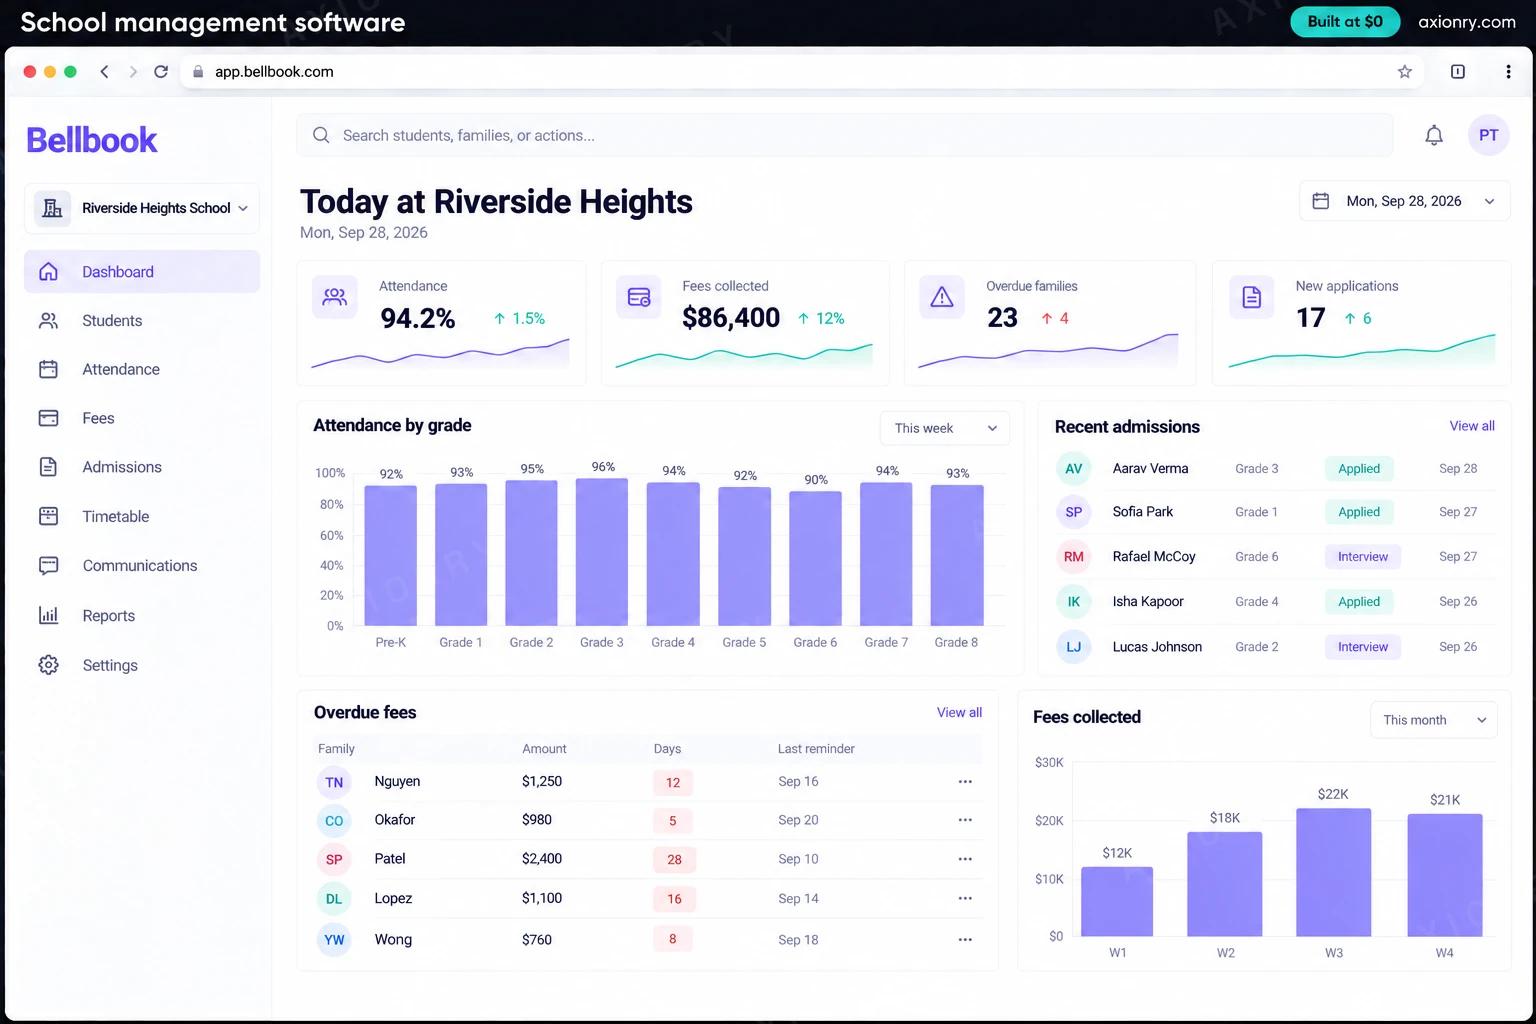Click the browser forward arrow
Viewport: 1536px width, 1024px height.
tap(132, 71)
